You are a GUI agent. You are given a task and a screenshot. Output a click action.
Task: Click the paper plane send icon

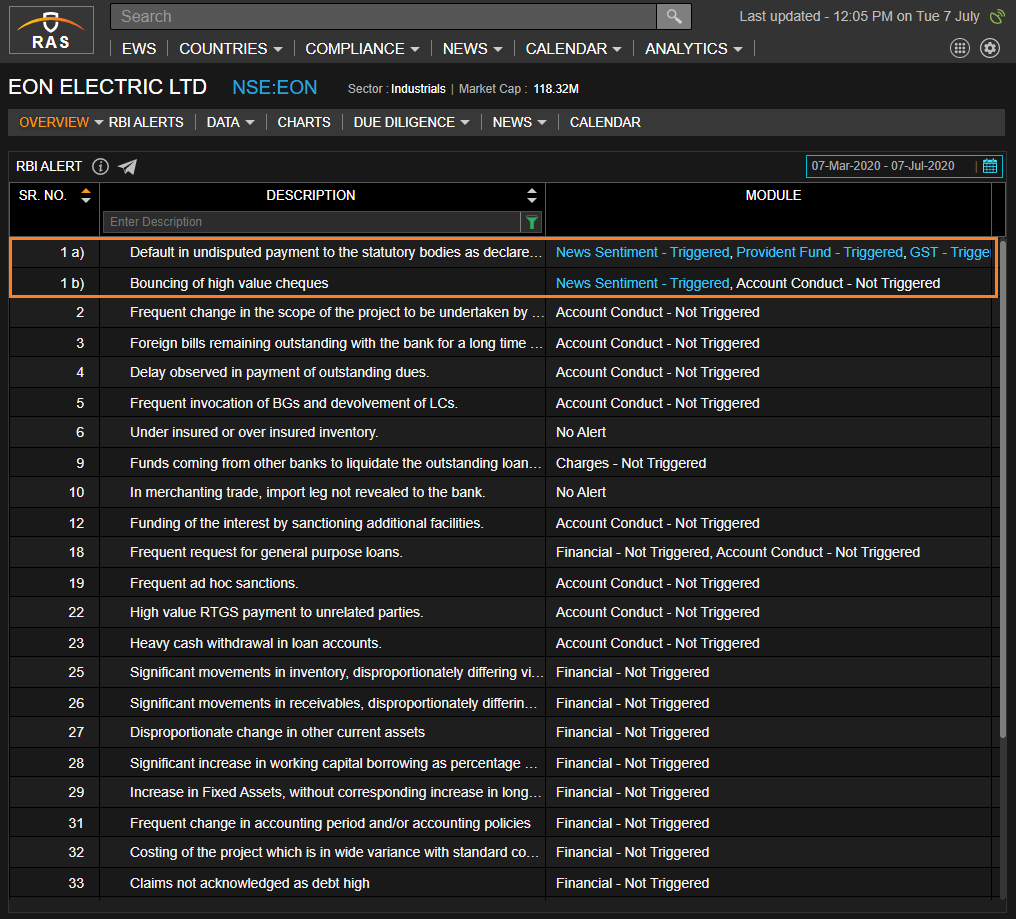127,167
